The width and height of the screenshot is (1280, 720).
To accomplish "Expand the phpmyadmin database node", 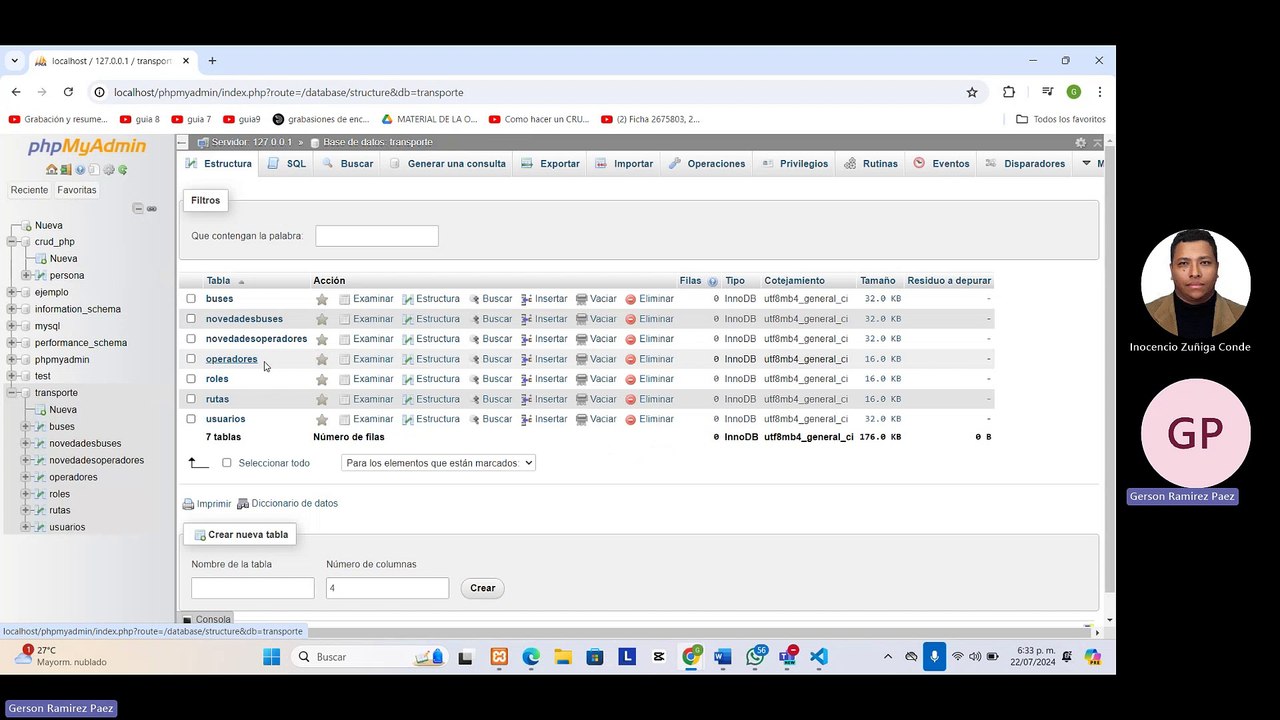I will coord(12,360).
